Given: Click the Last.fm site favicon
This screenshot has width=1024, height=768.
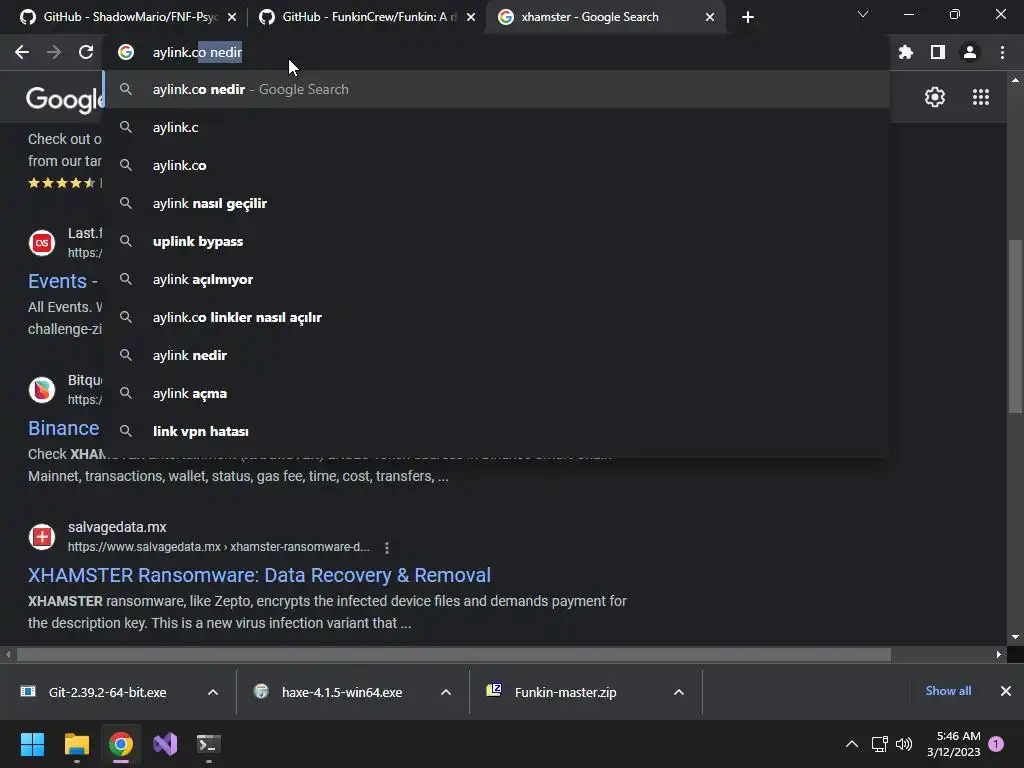Looking at the screenshot, I should pos(42,243).
